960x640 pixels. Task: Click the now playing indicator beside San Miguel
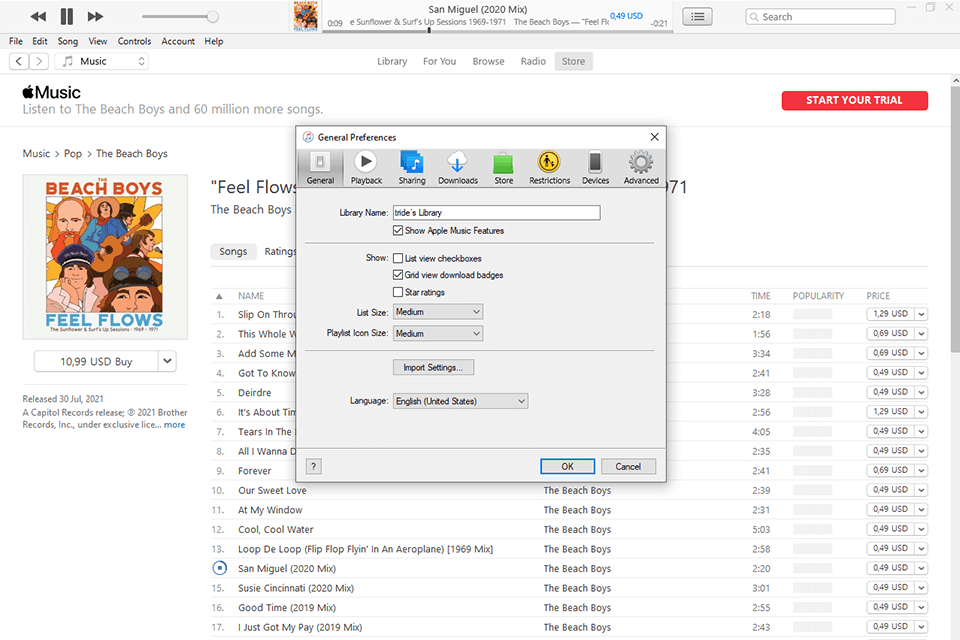[219, 568]
